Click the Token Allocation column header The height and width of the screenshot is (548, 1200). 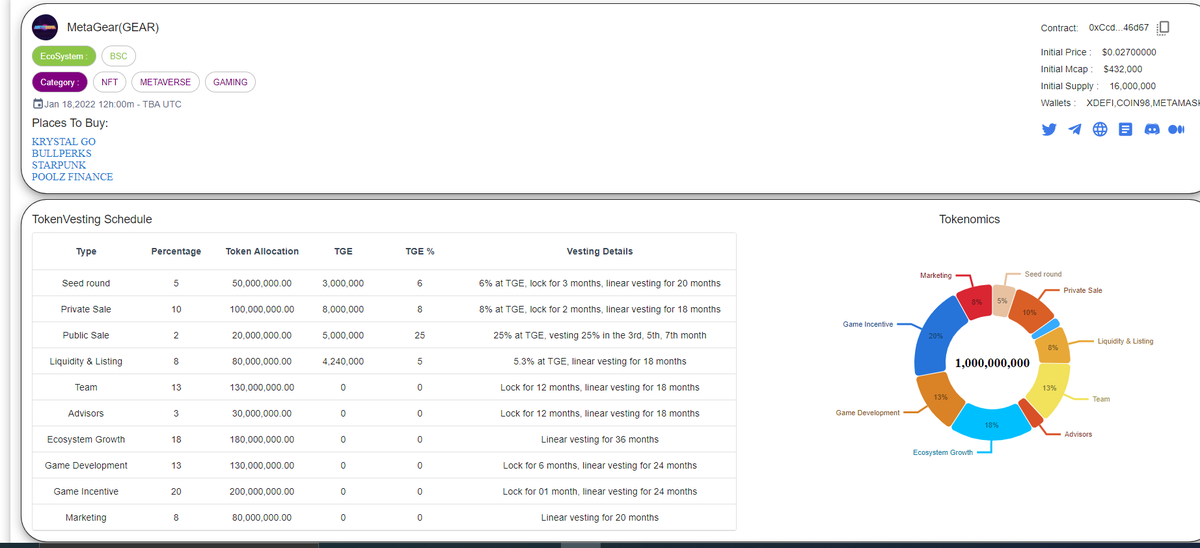pos(262,251)
